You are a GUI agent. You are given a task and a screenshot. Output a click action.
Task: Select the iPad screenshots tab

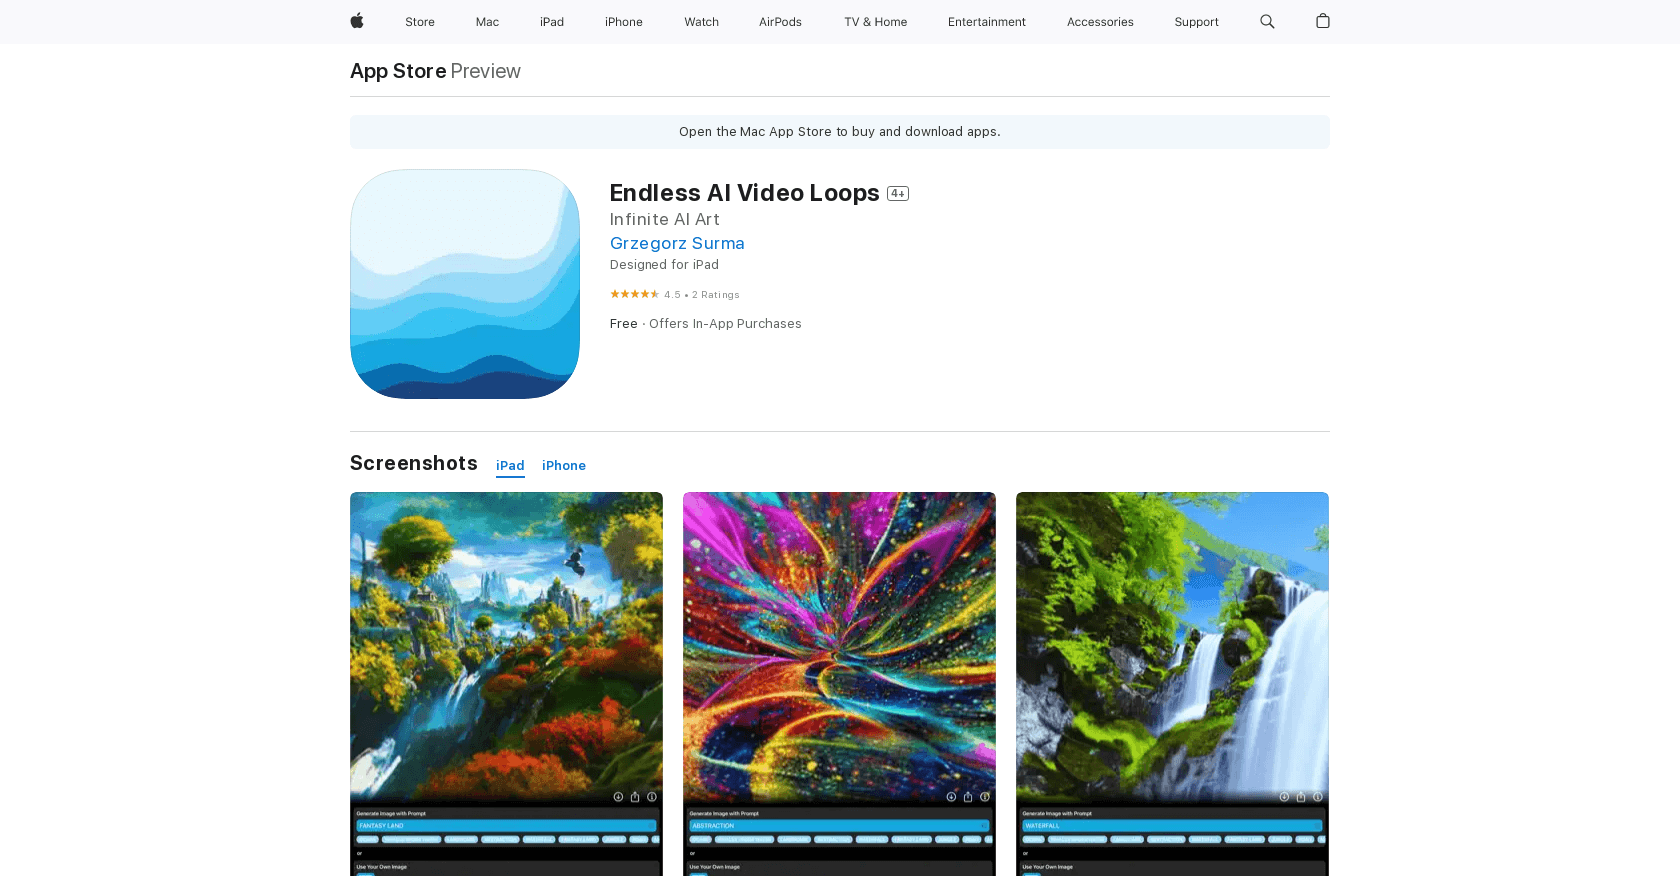pos(510,466)
